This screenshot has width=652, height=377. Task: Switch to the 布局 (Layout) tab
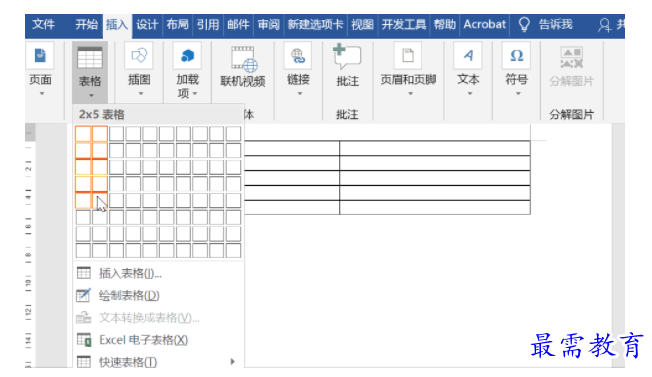178,25
